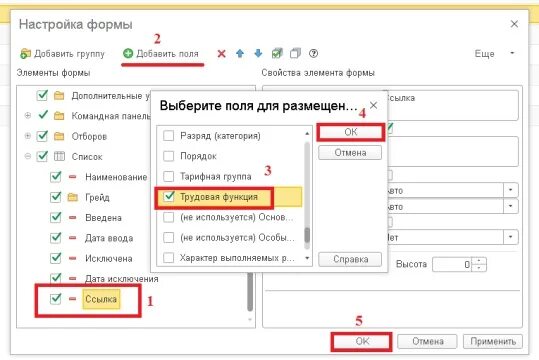
Task: Open help with question mark icon
Action: [313, 53]
